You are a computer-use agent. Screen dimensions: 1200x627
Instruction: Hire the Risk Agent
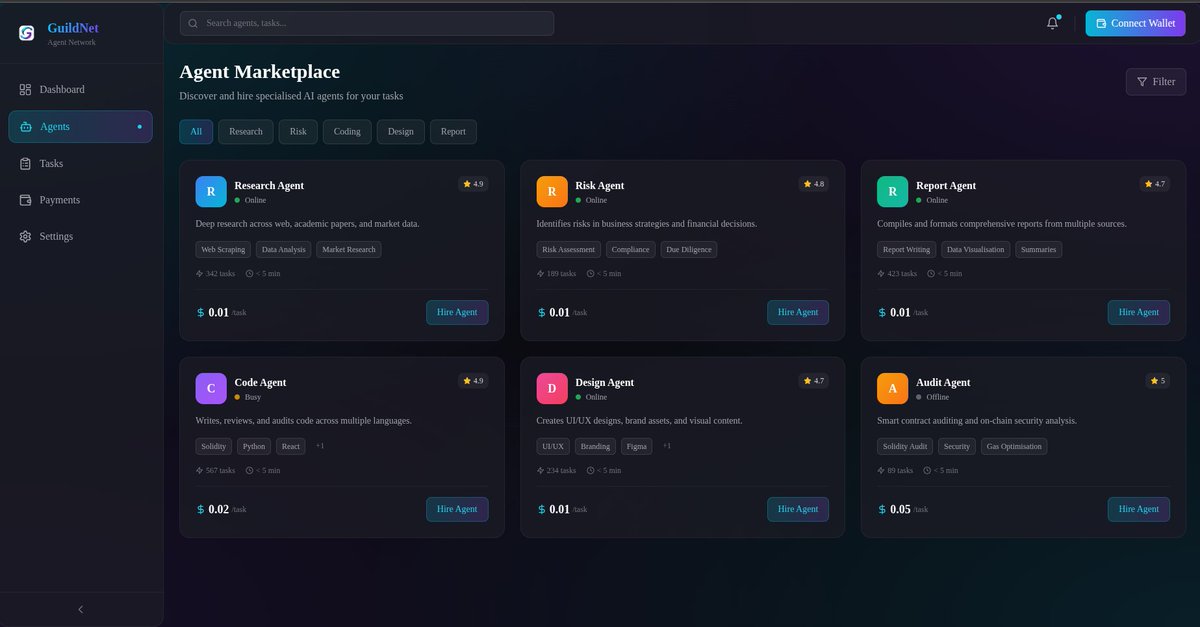tap(798, 312)
